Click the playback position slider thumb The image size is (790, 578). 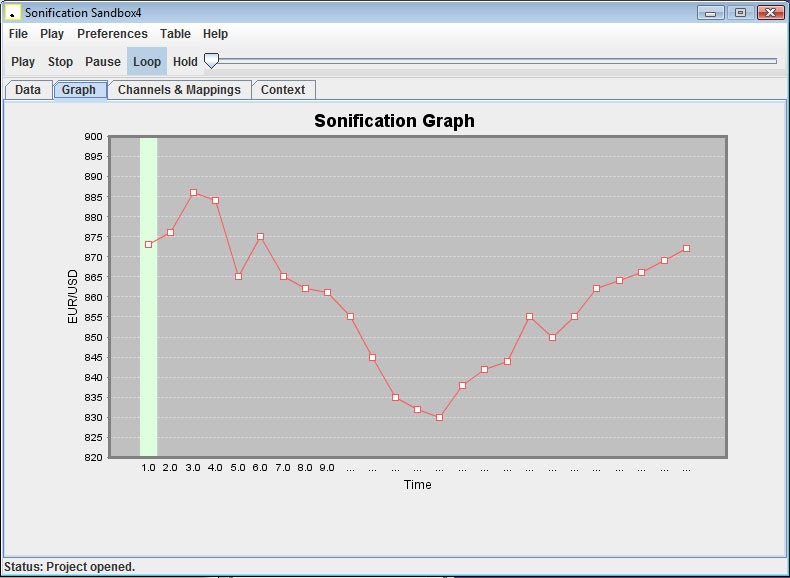click(x=211, y=61)
